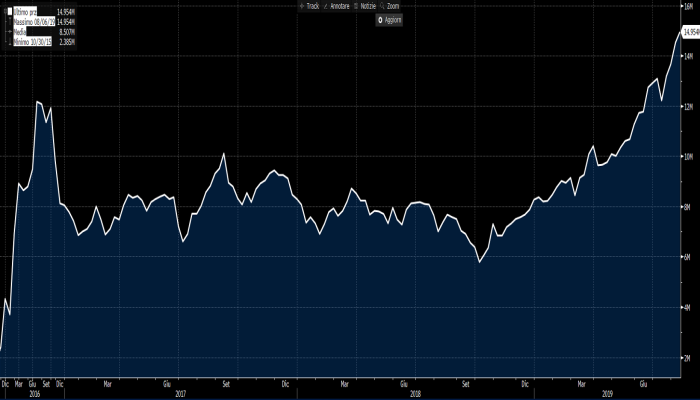Click the Notizie news icon
This screenshot has width=700, height=400.
tap(358, 7)
